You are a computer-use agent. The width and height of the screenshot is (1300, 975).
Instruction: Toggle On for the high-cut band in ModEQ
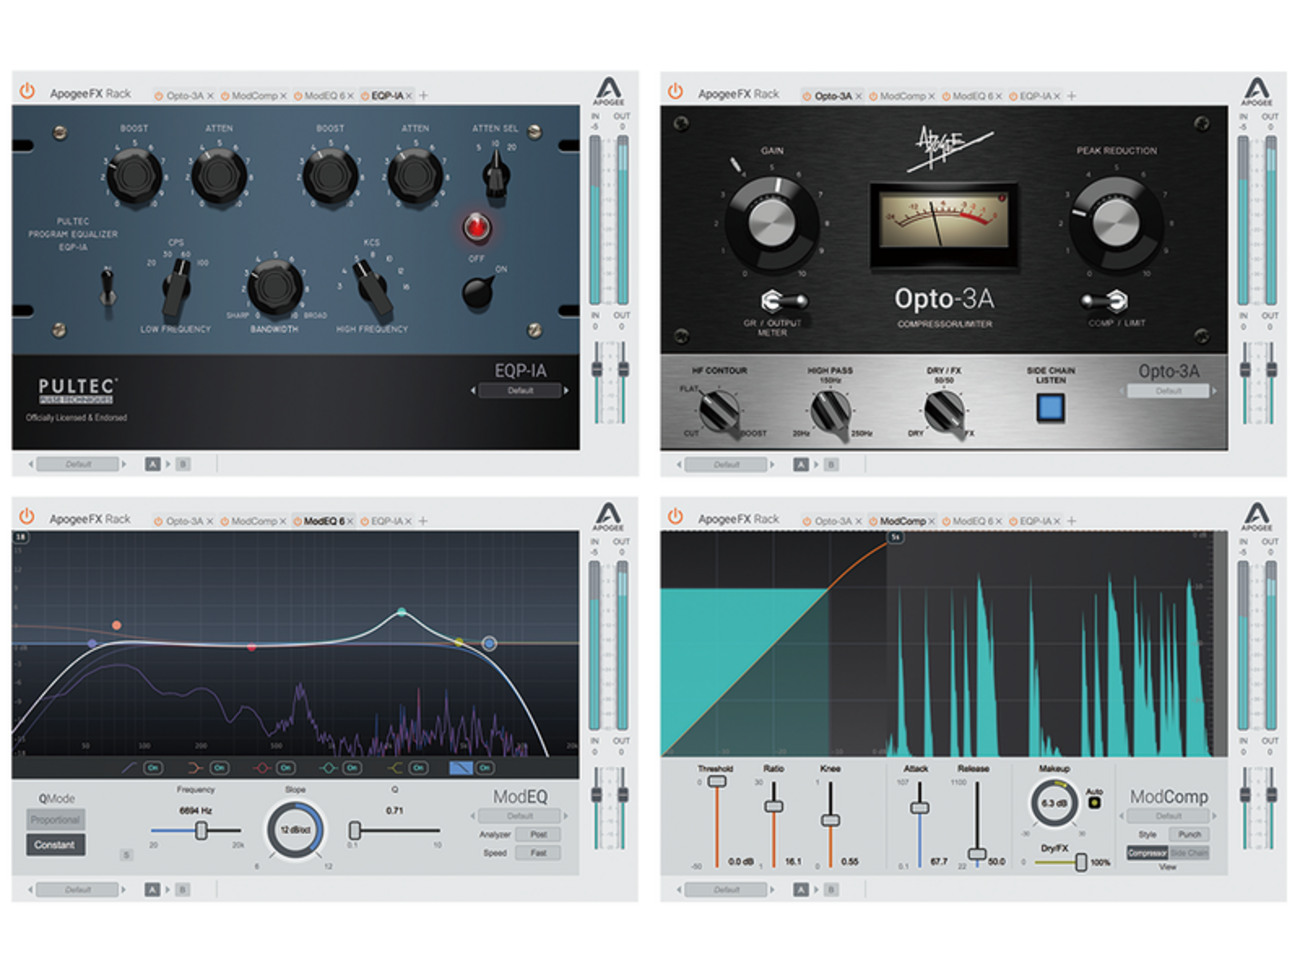(485, 768)
